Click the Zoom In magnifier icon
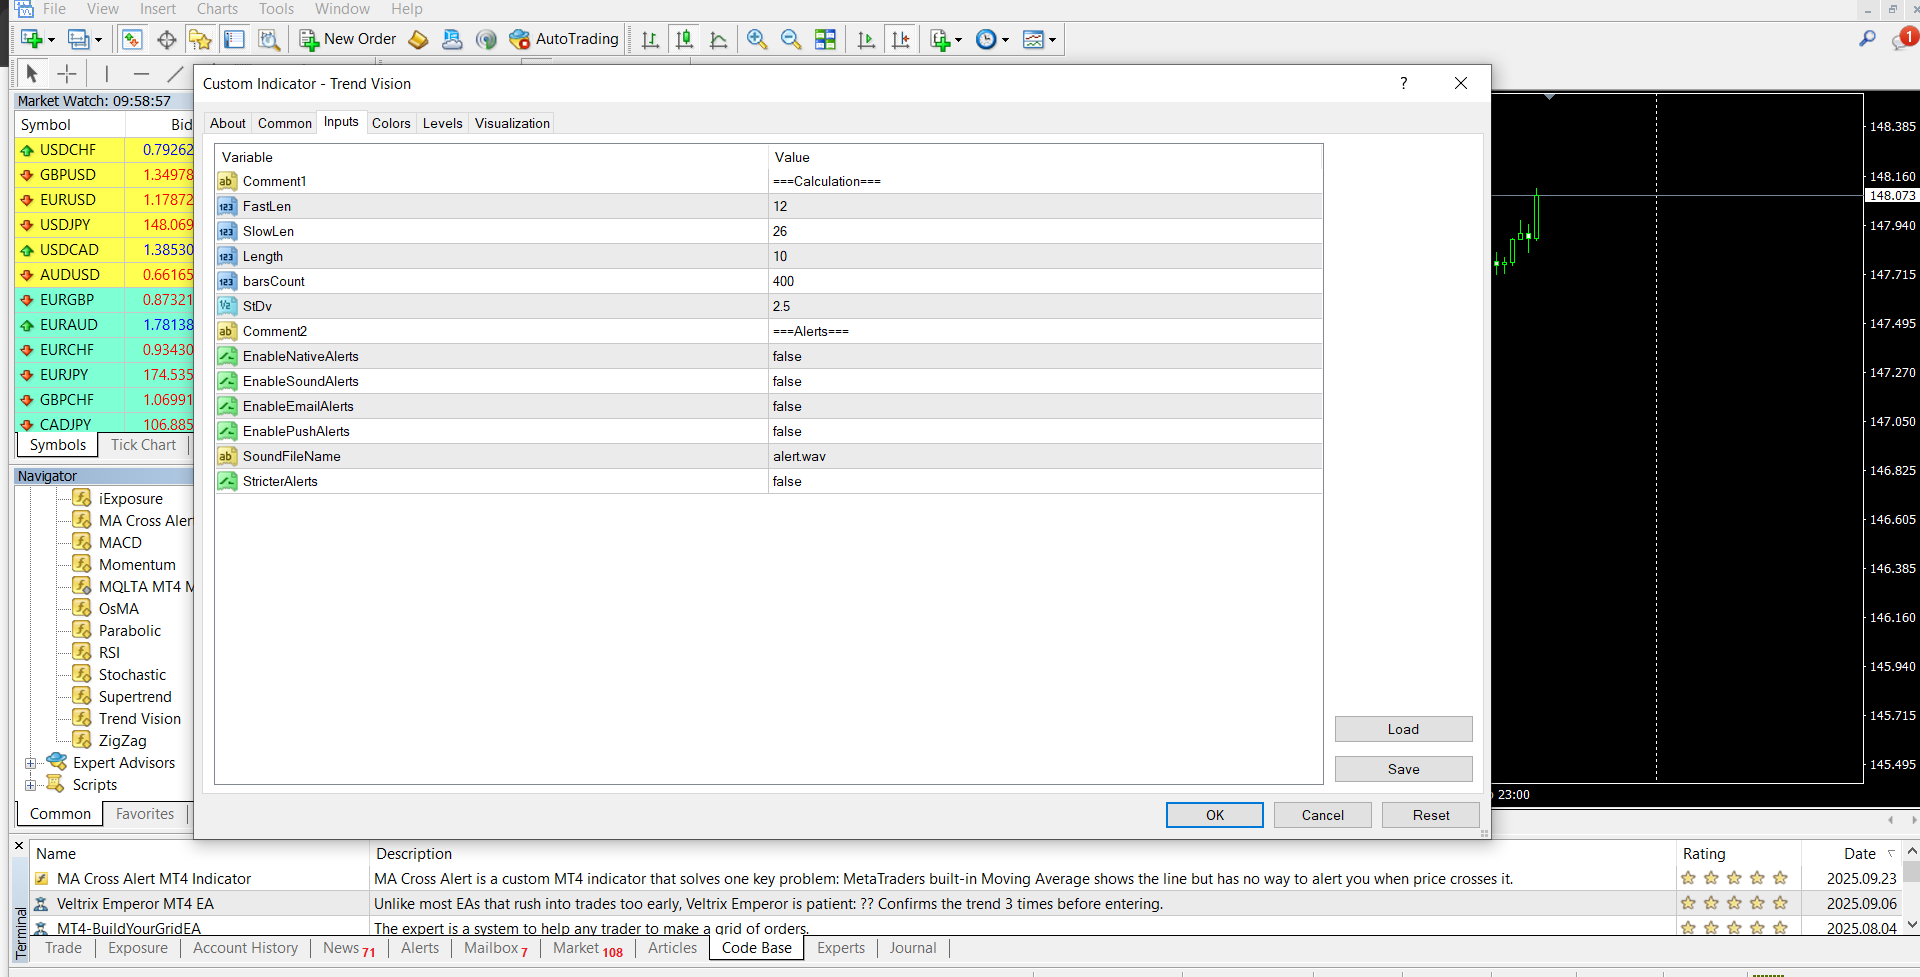Image resolution: width=1920 pixels, height=977 pixels. click(x=757, y=40)
